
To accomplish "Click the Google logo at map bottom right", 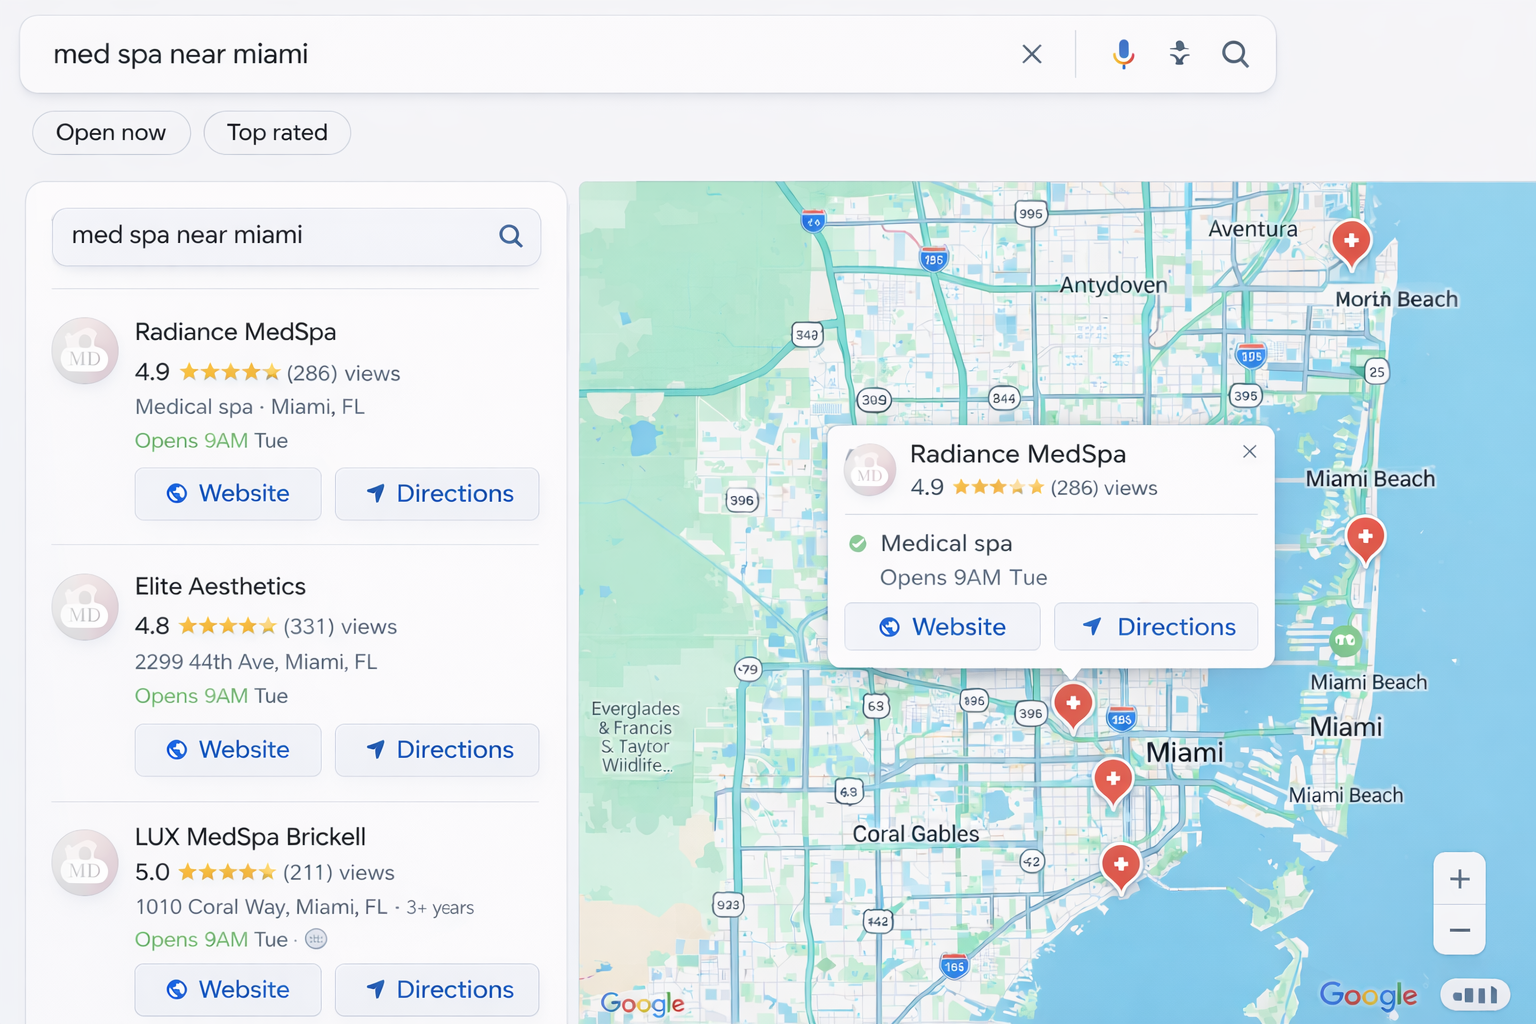I will pos(1368,995).
